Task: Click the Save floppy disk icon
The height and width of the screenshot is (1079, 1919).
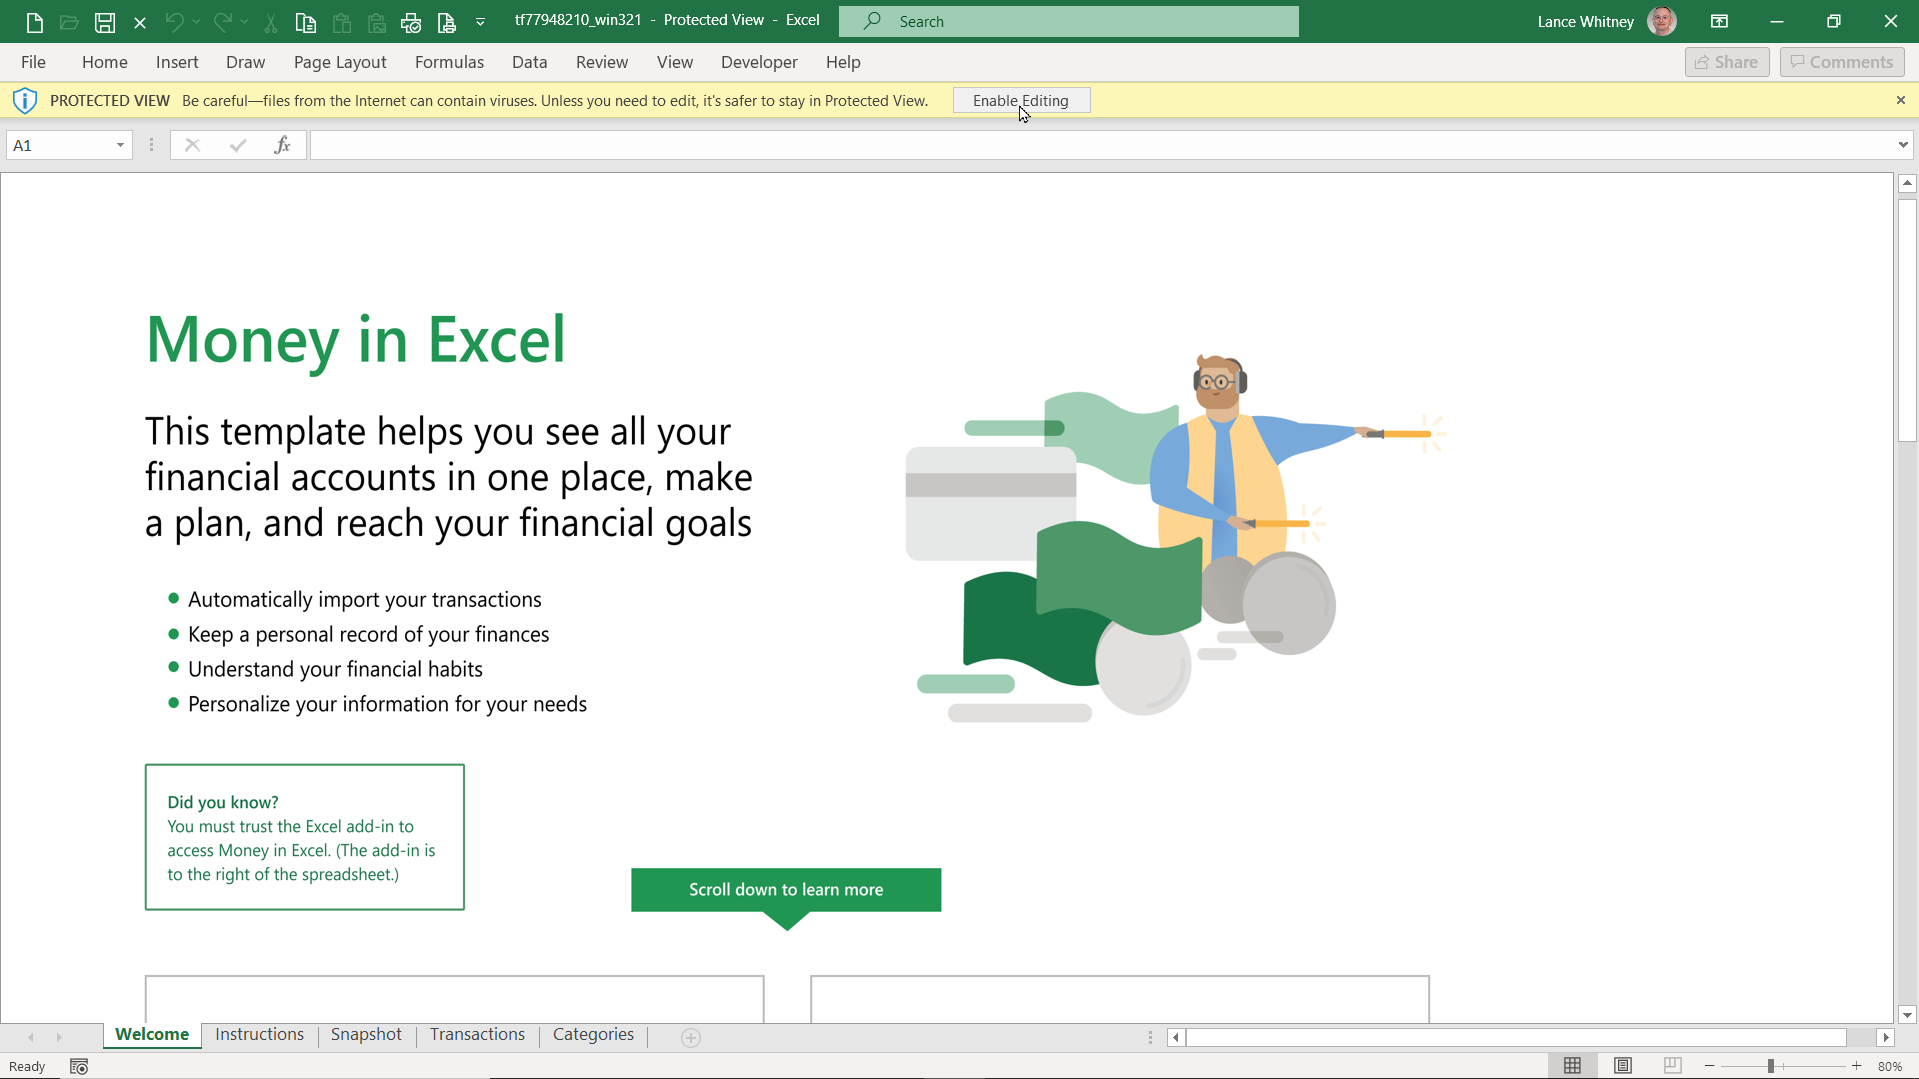Action: click(x=105, y=21)
